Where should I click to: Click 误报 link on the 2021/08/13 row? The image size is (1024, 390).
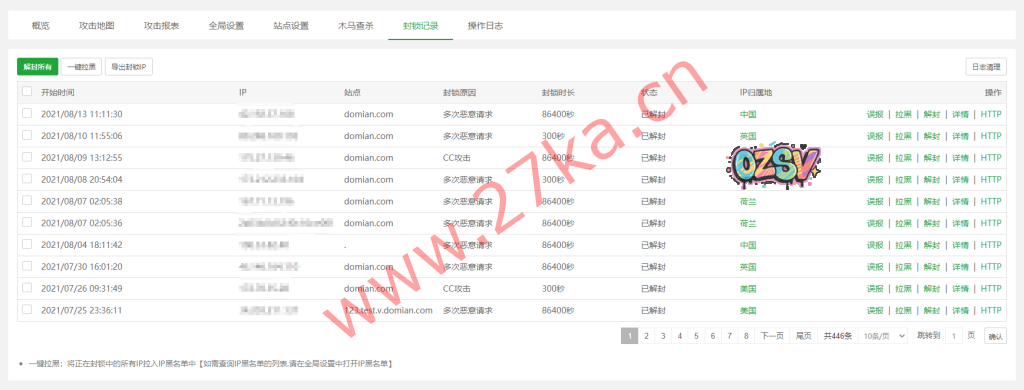875,114
